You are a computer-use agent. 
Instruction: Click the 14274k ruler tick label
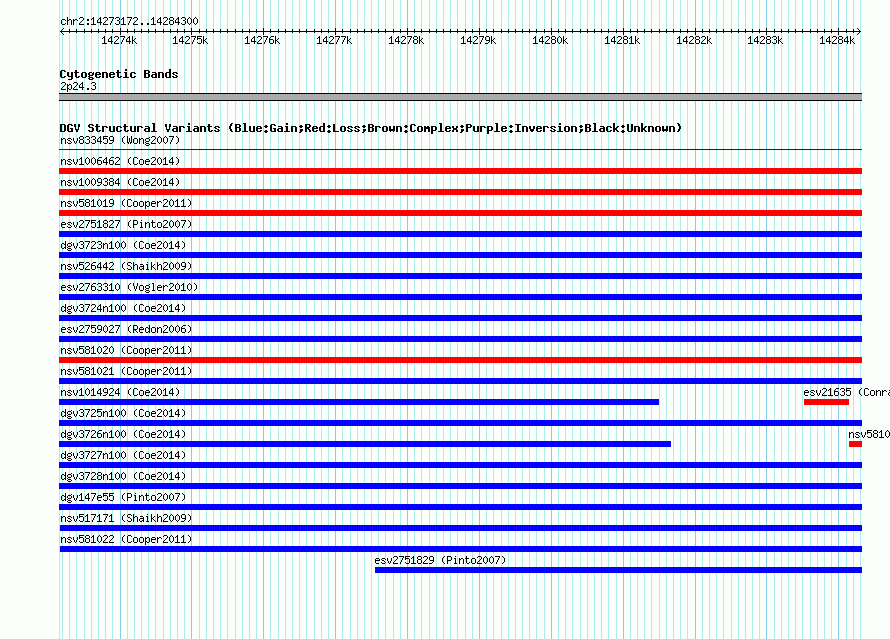(x=119, y=40)
